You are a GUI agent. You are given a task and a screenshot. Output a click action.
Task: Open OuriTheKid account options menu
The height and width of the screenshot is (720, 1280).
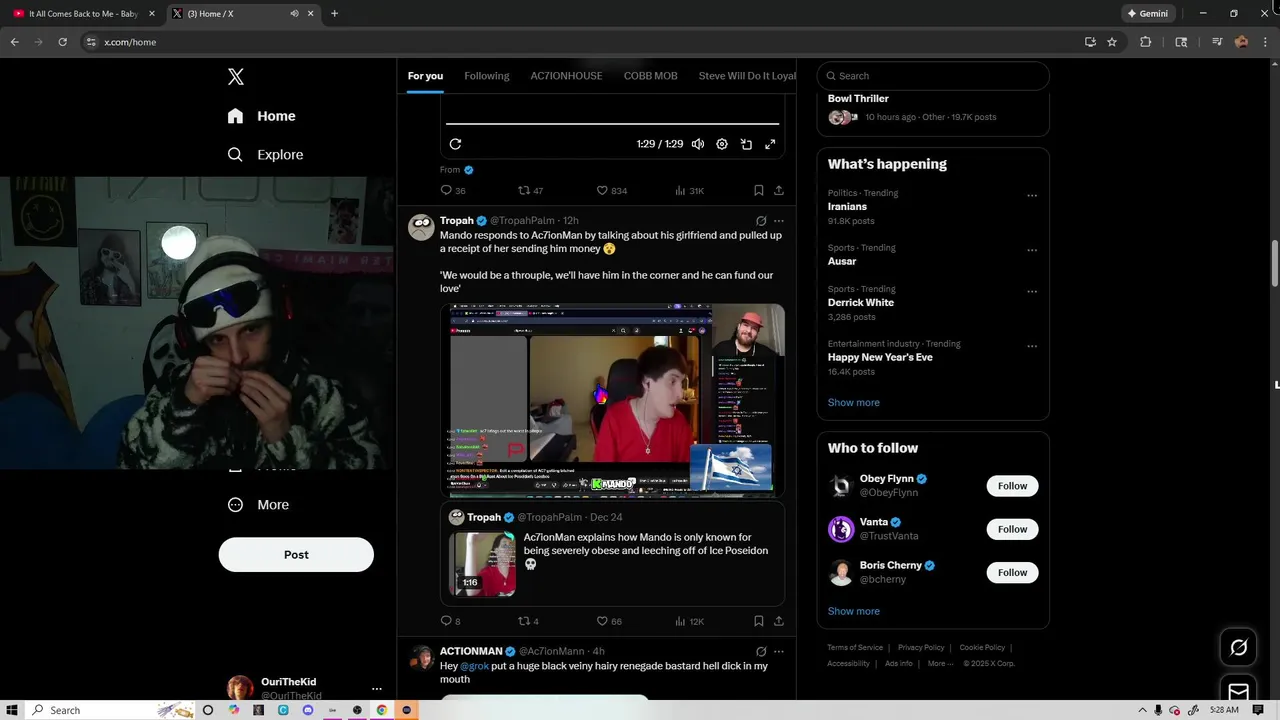(377, 689)
